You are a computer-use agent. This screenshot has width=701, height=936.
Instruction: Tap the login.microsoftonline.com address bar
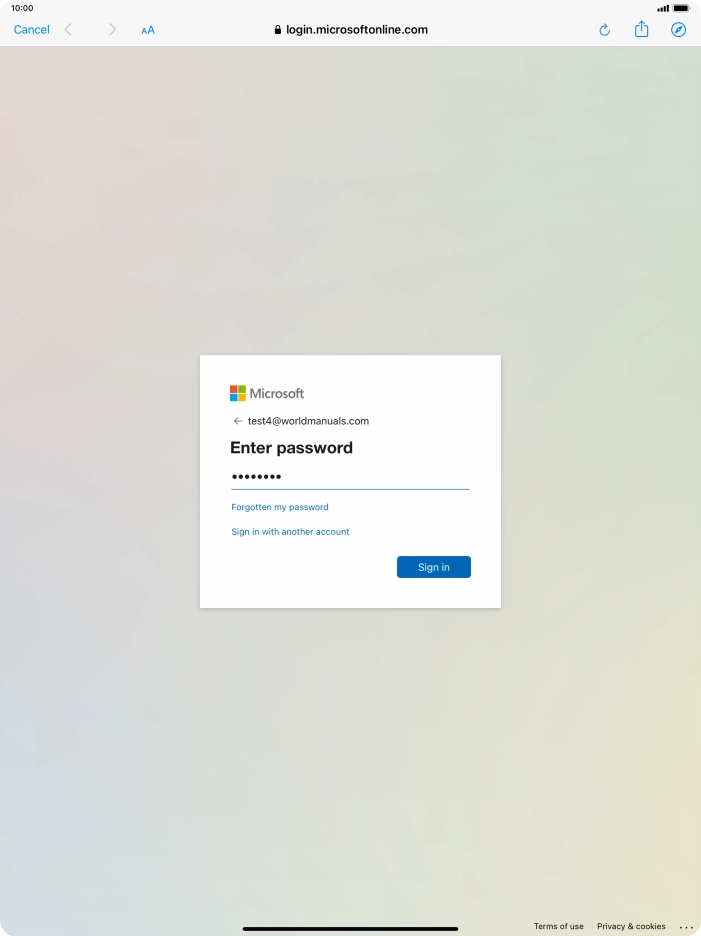[351, 30]
